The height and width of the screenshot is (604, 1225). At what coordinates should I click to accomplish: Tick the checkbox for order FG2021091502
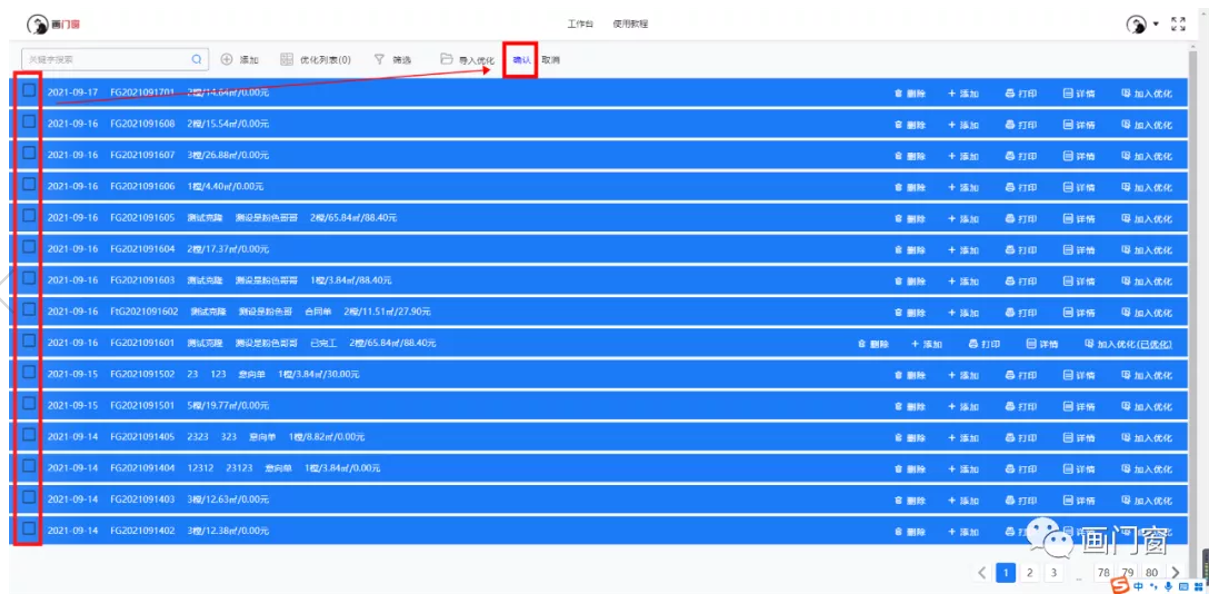[x=29, y=372]
